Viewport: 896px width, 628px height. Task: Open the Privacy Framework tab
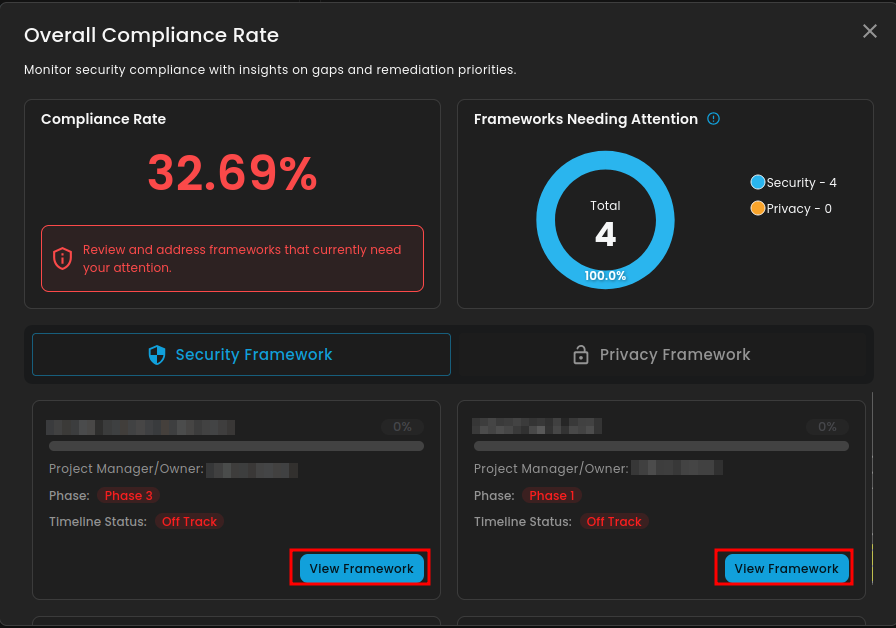tap(661, 355)
